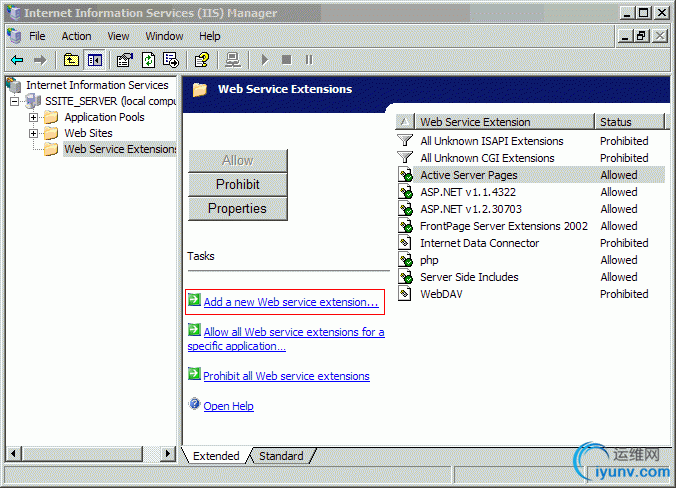Click the Back arrow toolbar icon
This screenshot has width=676, height=488.
17,60
